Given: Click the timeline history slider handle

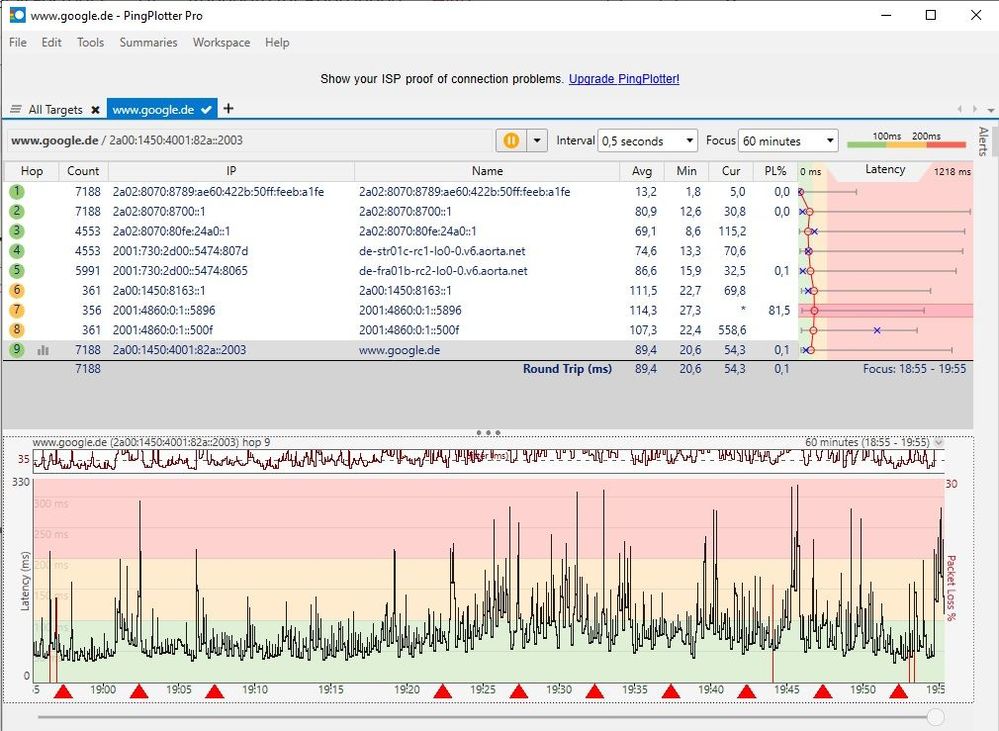Looking at the screenshot, I should click(x=935, y=716).
